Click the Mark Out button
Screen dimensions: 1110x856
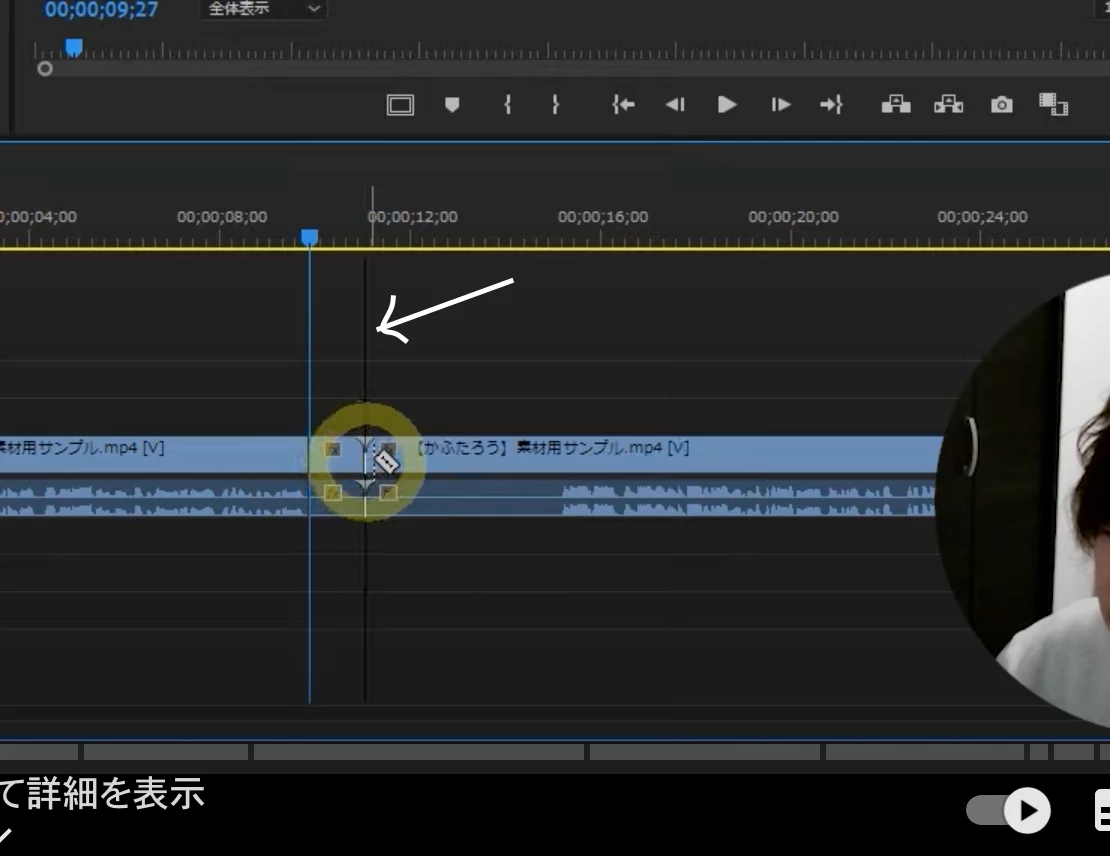(x=556, y=105)
